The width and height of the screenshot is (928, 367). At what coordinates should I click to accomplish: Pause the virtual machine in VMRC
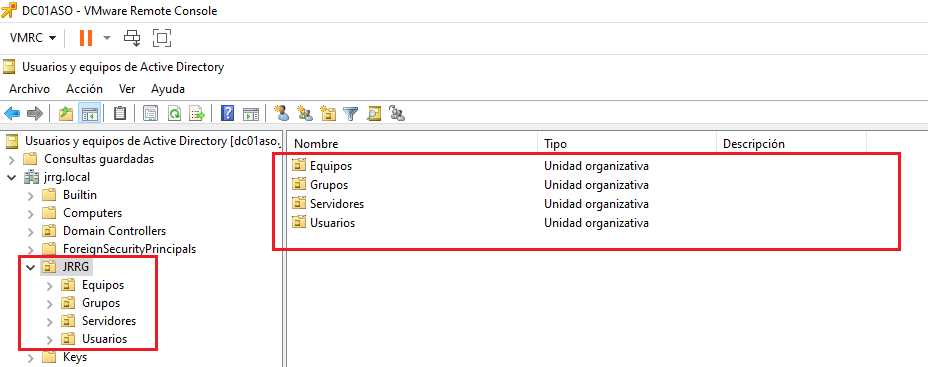coord(86,38)
